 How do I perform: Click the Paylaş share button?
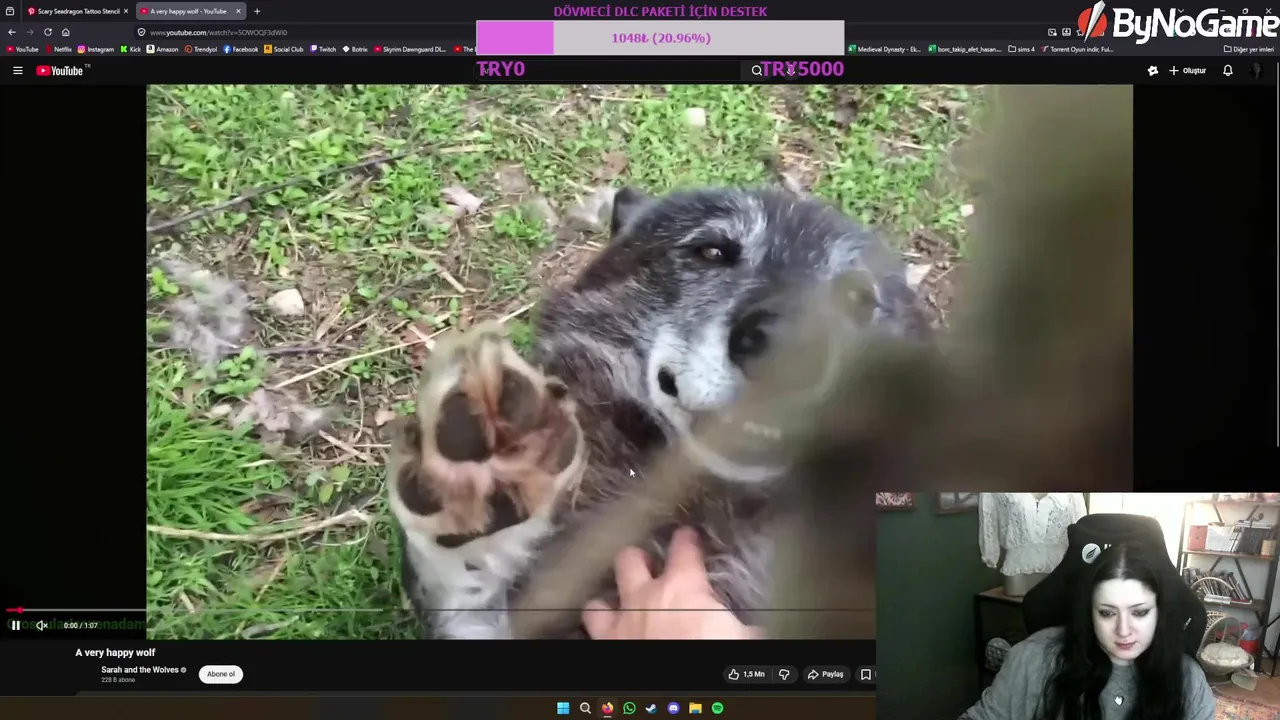tap(826, 674)
